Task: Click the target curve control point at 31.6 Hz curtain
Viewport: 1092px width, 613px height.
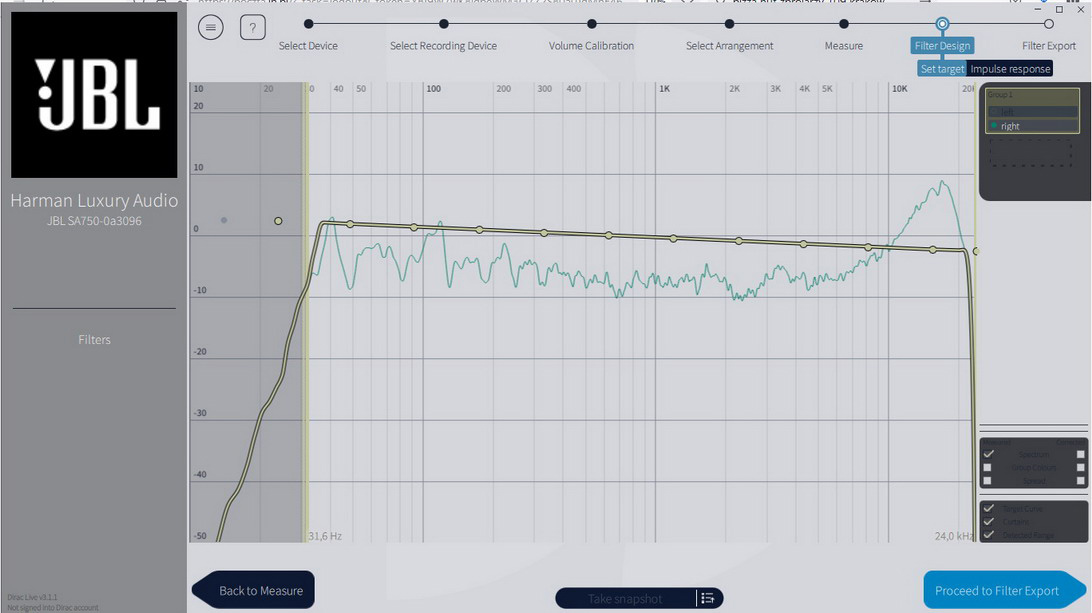Action: (278, 221)
